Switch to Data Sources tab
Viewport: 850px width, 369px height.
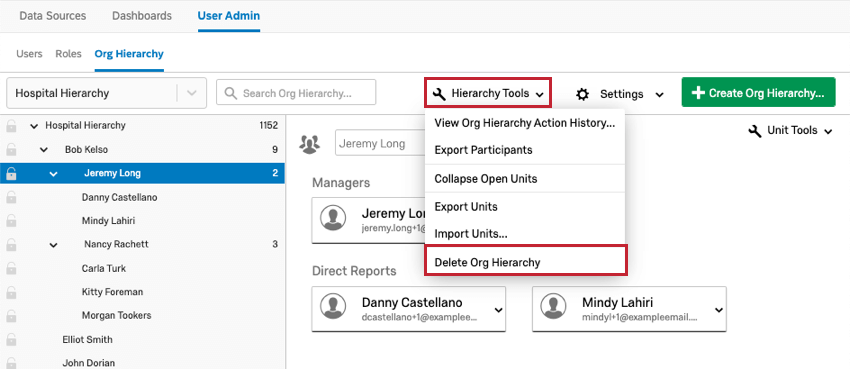pyautogui.click(x=53, y=16)
